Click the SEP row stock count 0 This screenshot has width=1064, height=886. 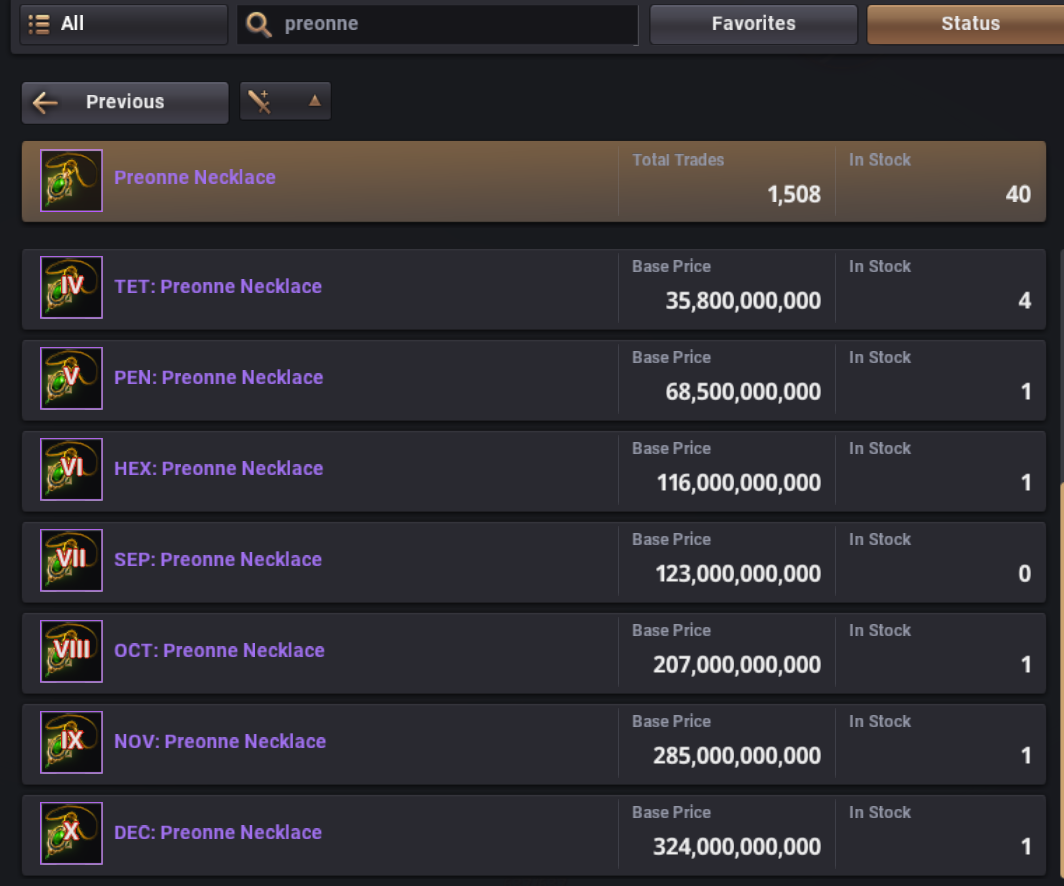coord(1025,573)
